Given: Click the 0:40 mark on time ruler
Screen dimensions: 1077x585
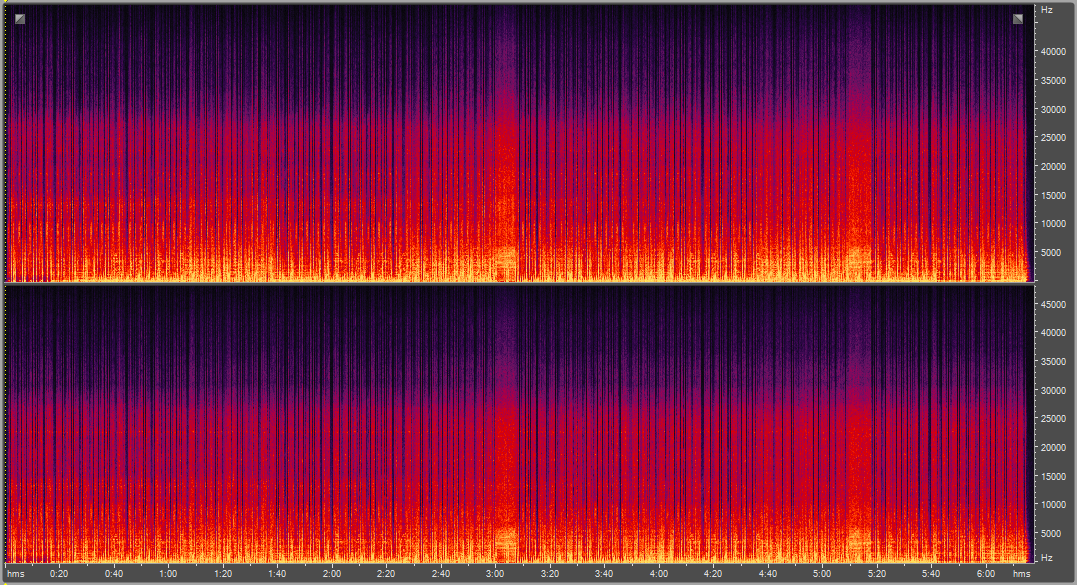Looking at the screenshot, I should coord(114,574).
